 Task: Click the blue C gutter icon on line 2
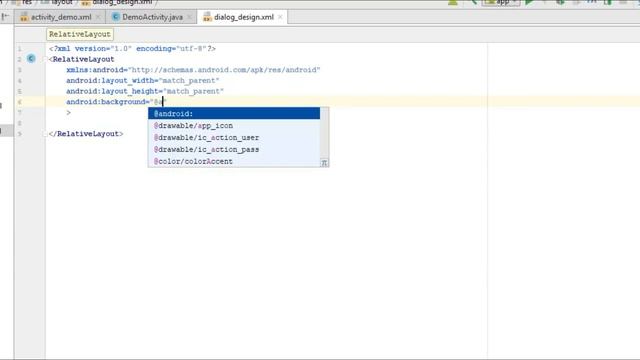point(31,59)
